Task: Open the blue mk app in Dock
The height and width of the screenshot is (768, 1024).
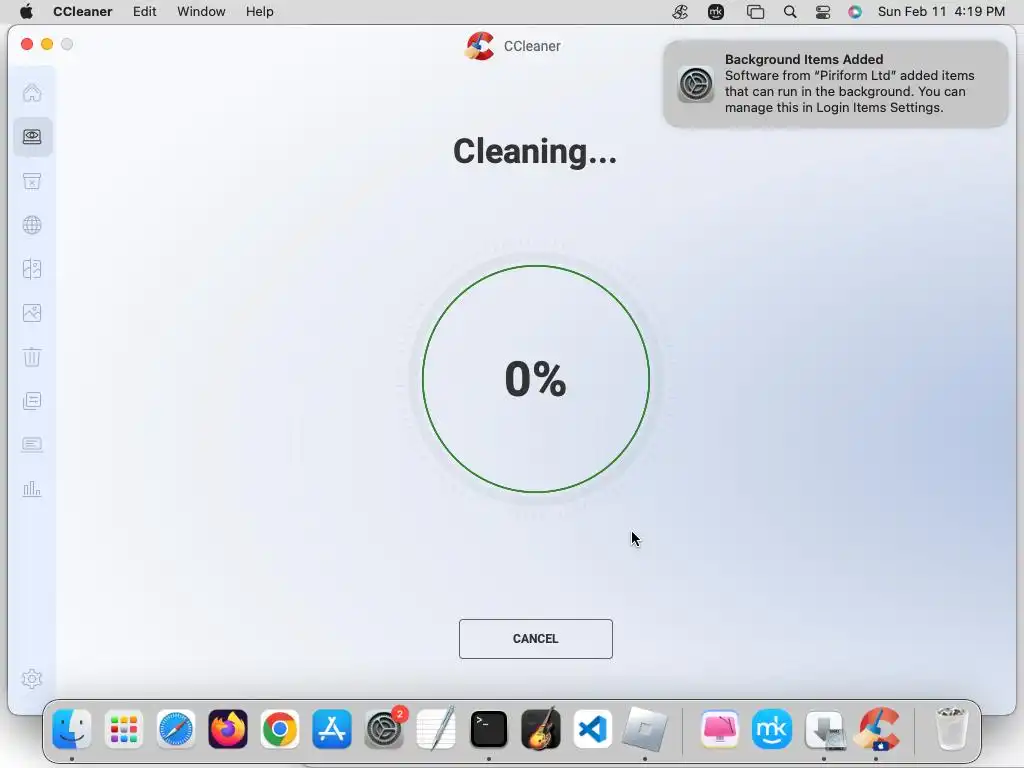Action: tap(772, 729)
